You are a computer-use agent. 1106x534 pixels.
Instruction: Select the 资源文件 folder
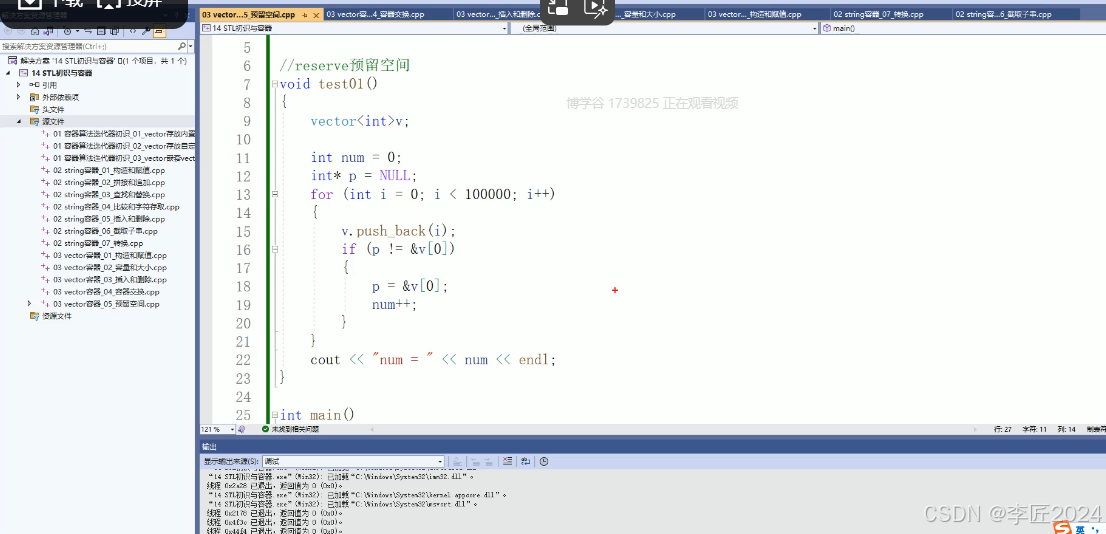(x=51, y=316)
